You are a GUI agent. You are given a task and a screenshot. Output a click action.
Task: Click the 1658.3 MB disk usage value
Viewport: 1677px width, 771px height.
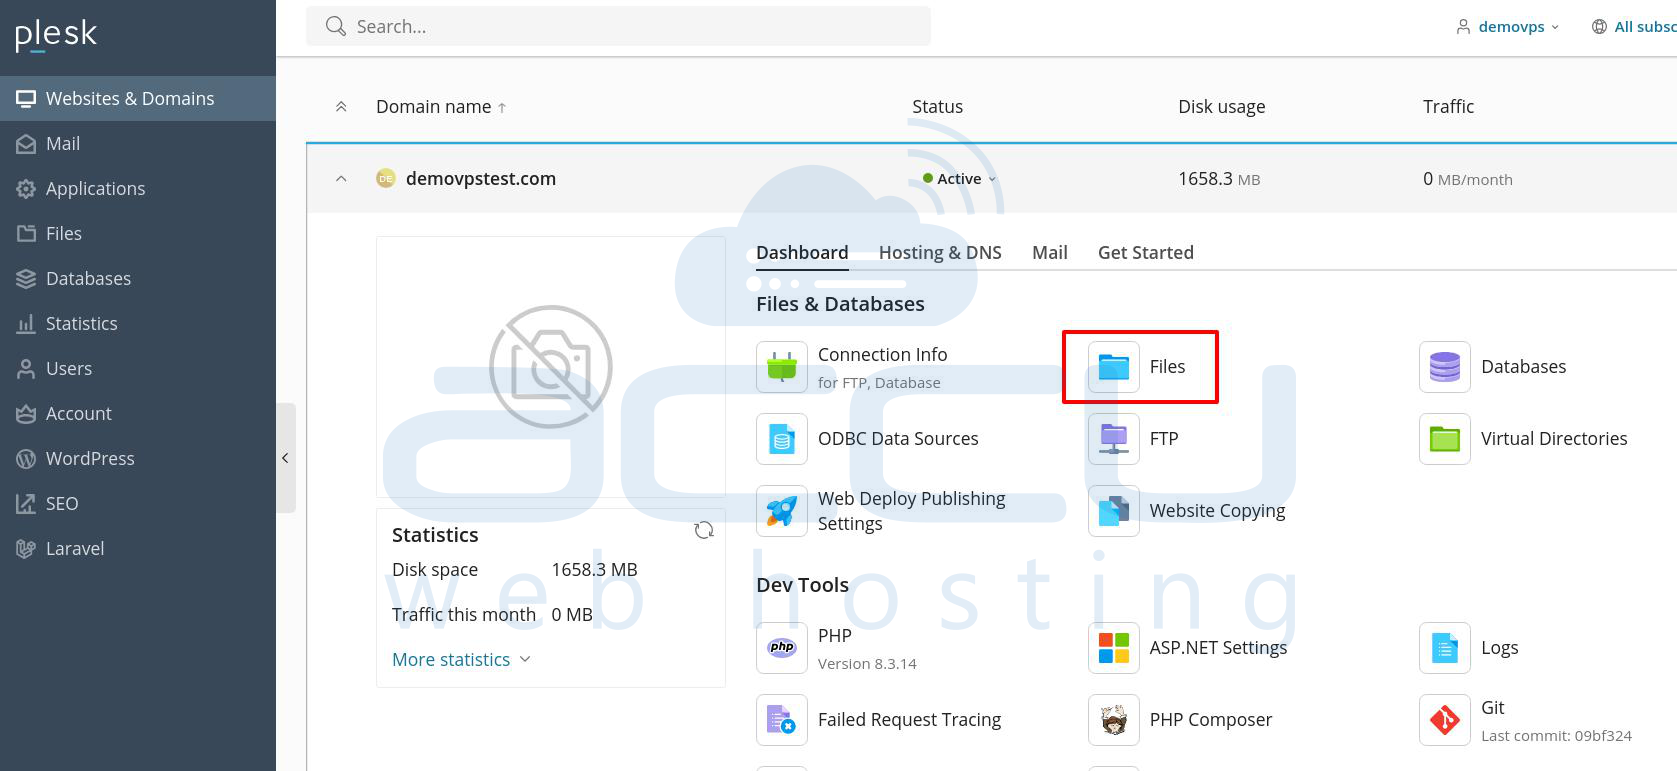click(x=1219, y=179)
